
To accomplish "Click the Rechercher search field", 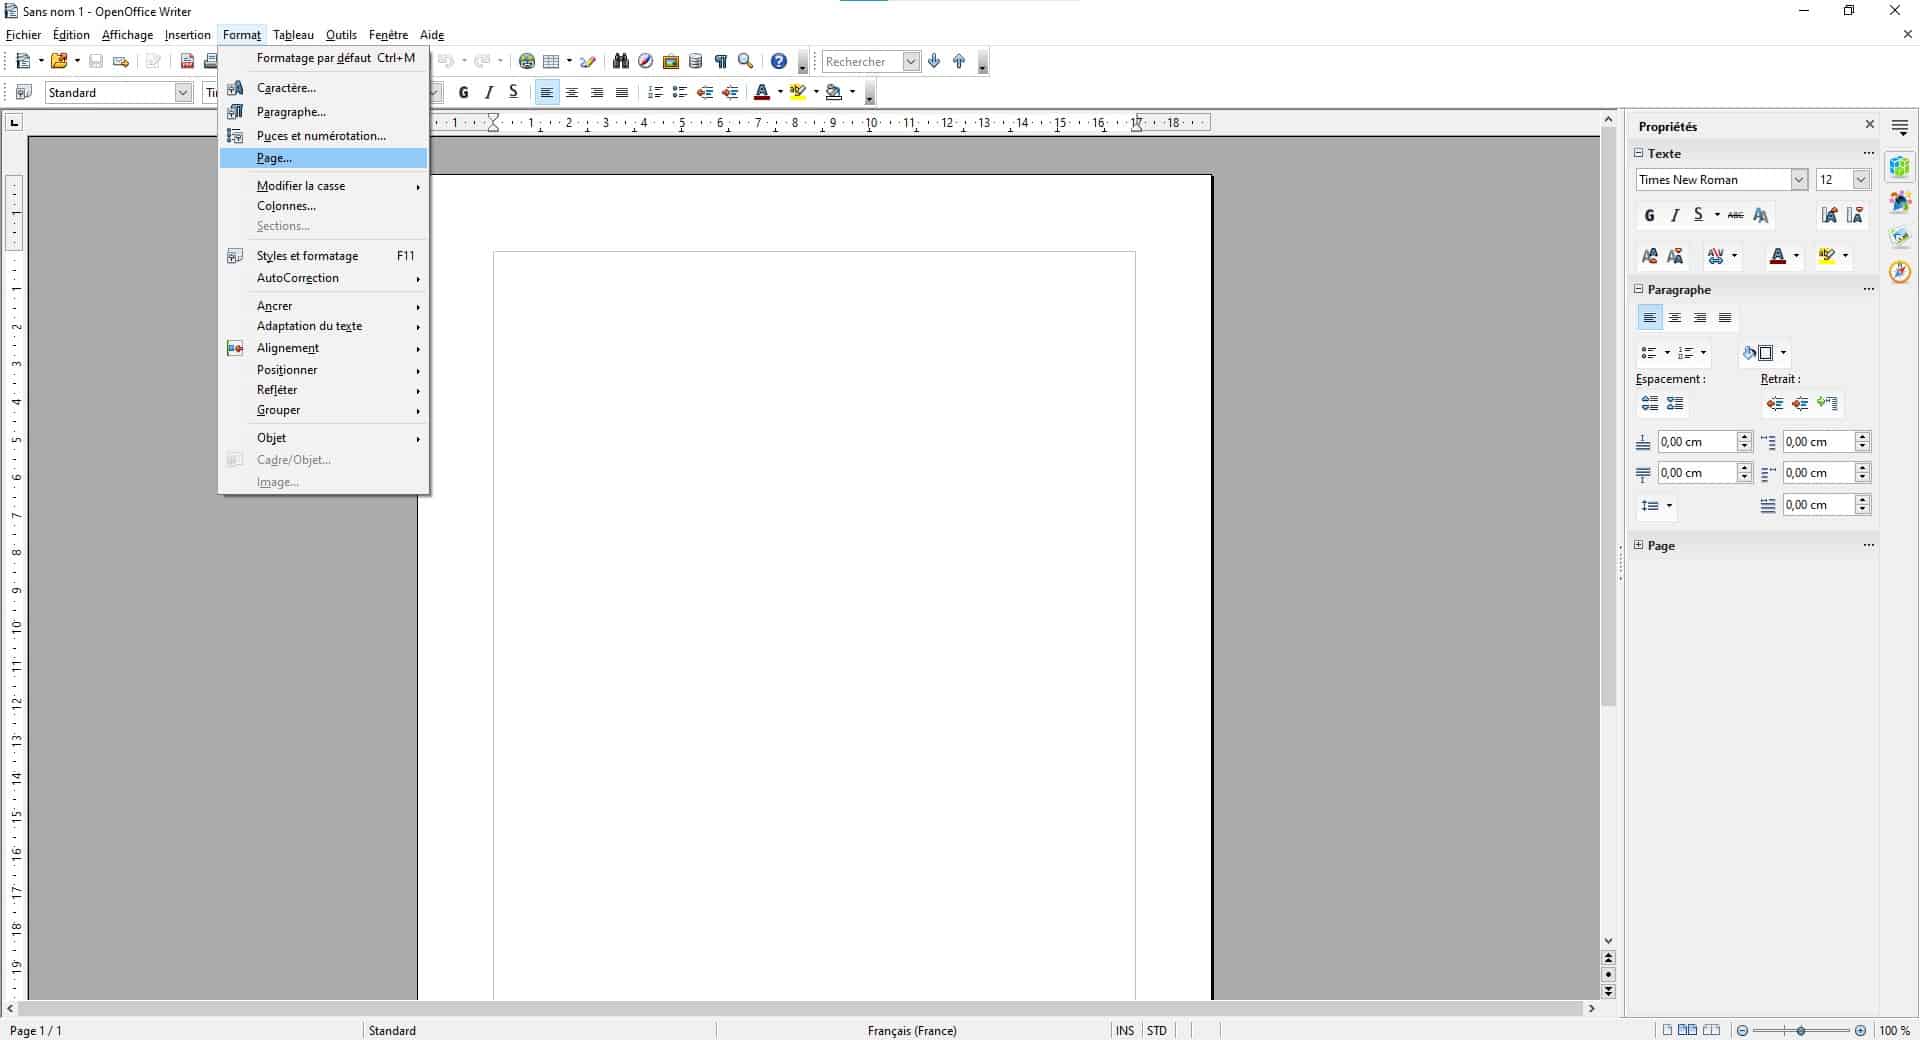I will click(861, 62).
